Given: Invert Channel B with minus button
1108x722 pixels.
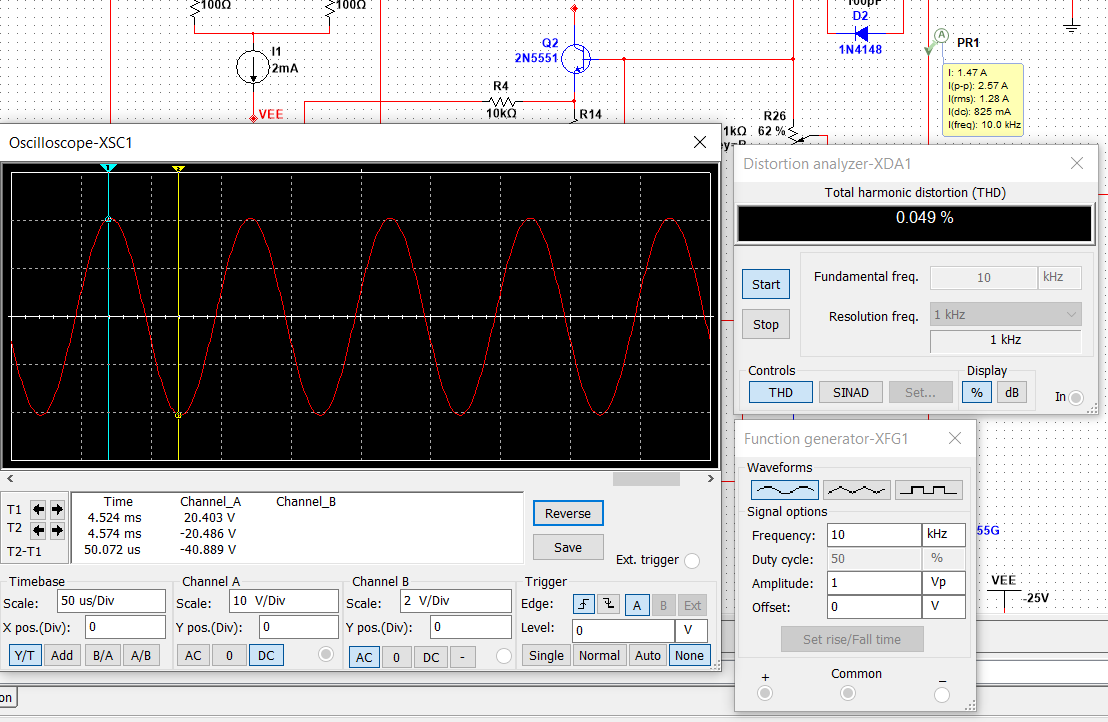Looking at the screenshot, I should pos(463,657).
